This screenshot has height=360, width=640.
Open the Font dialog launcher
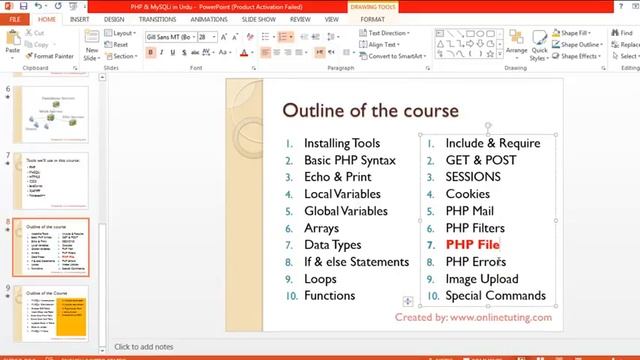coord(253,68)
